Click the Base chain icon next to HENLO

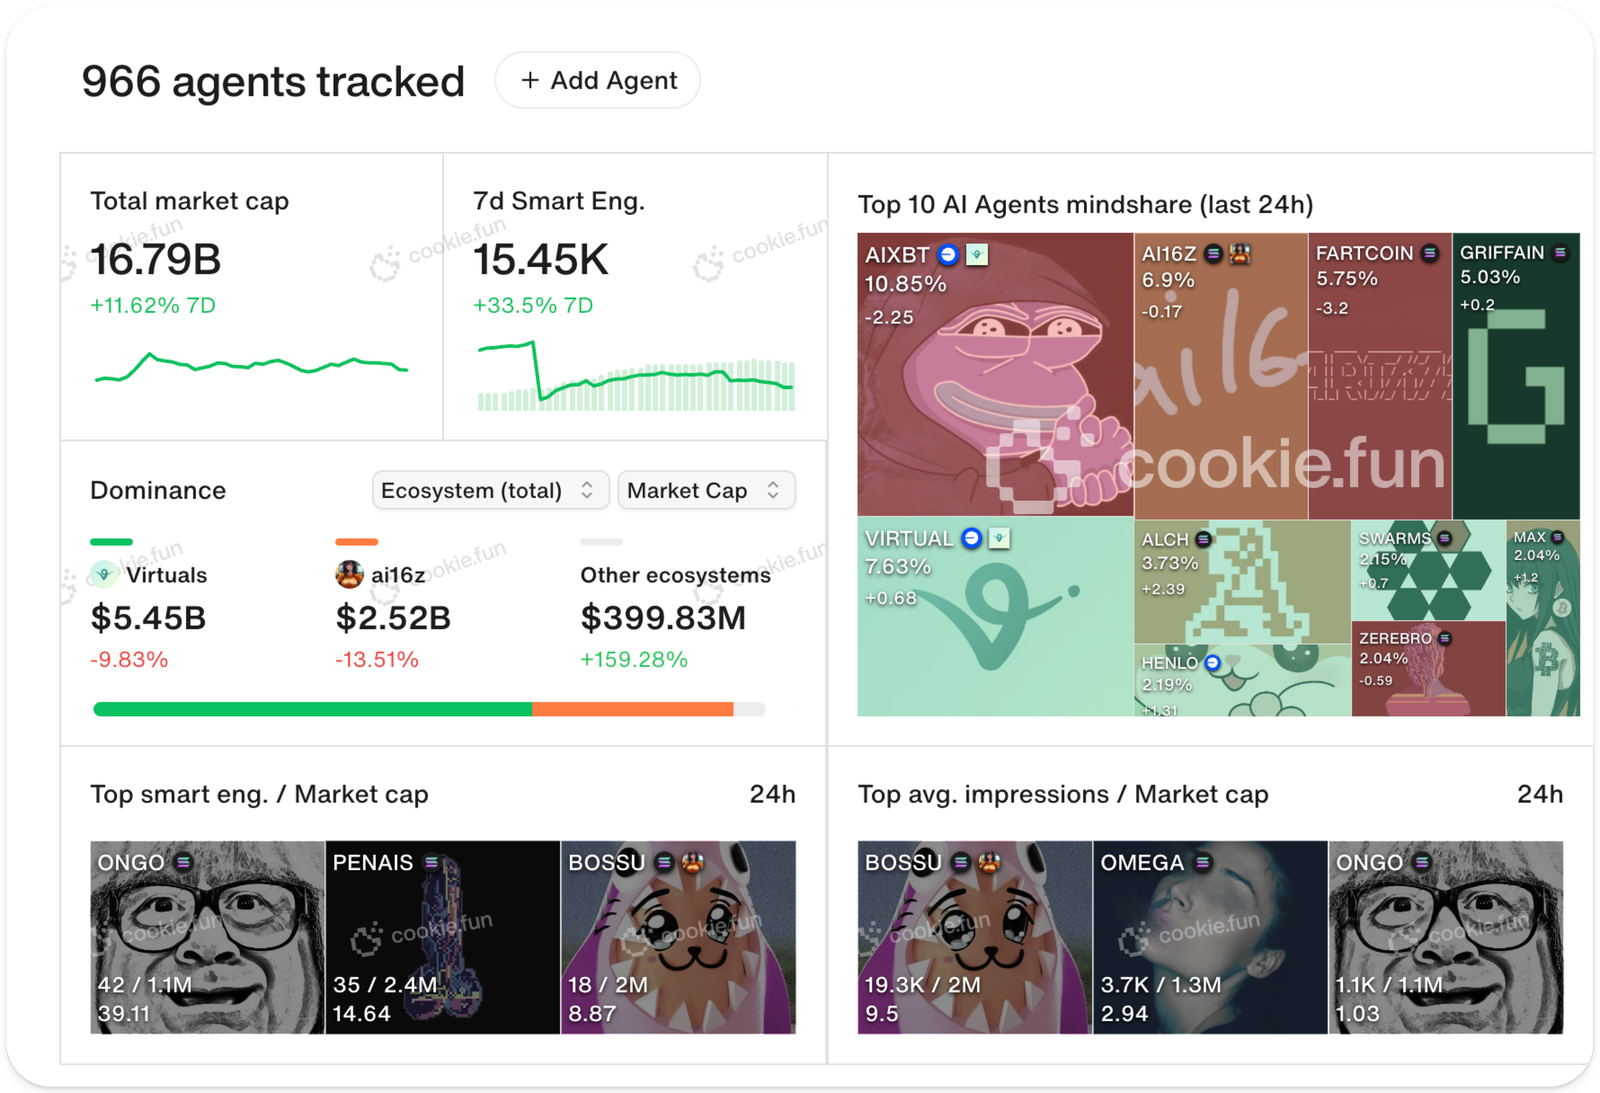tap(1213, 663)
